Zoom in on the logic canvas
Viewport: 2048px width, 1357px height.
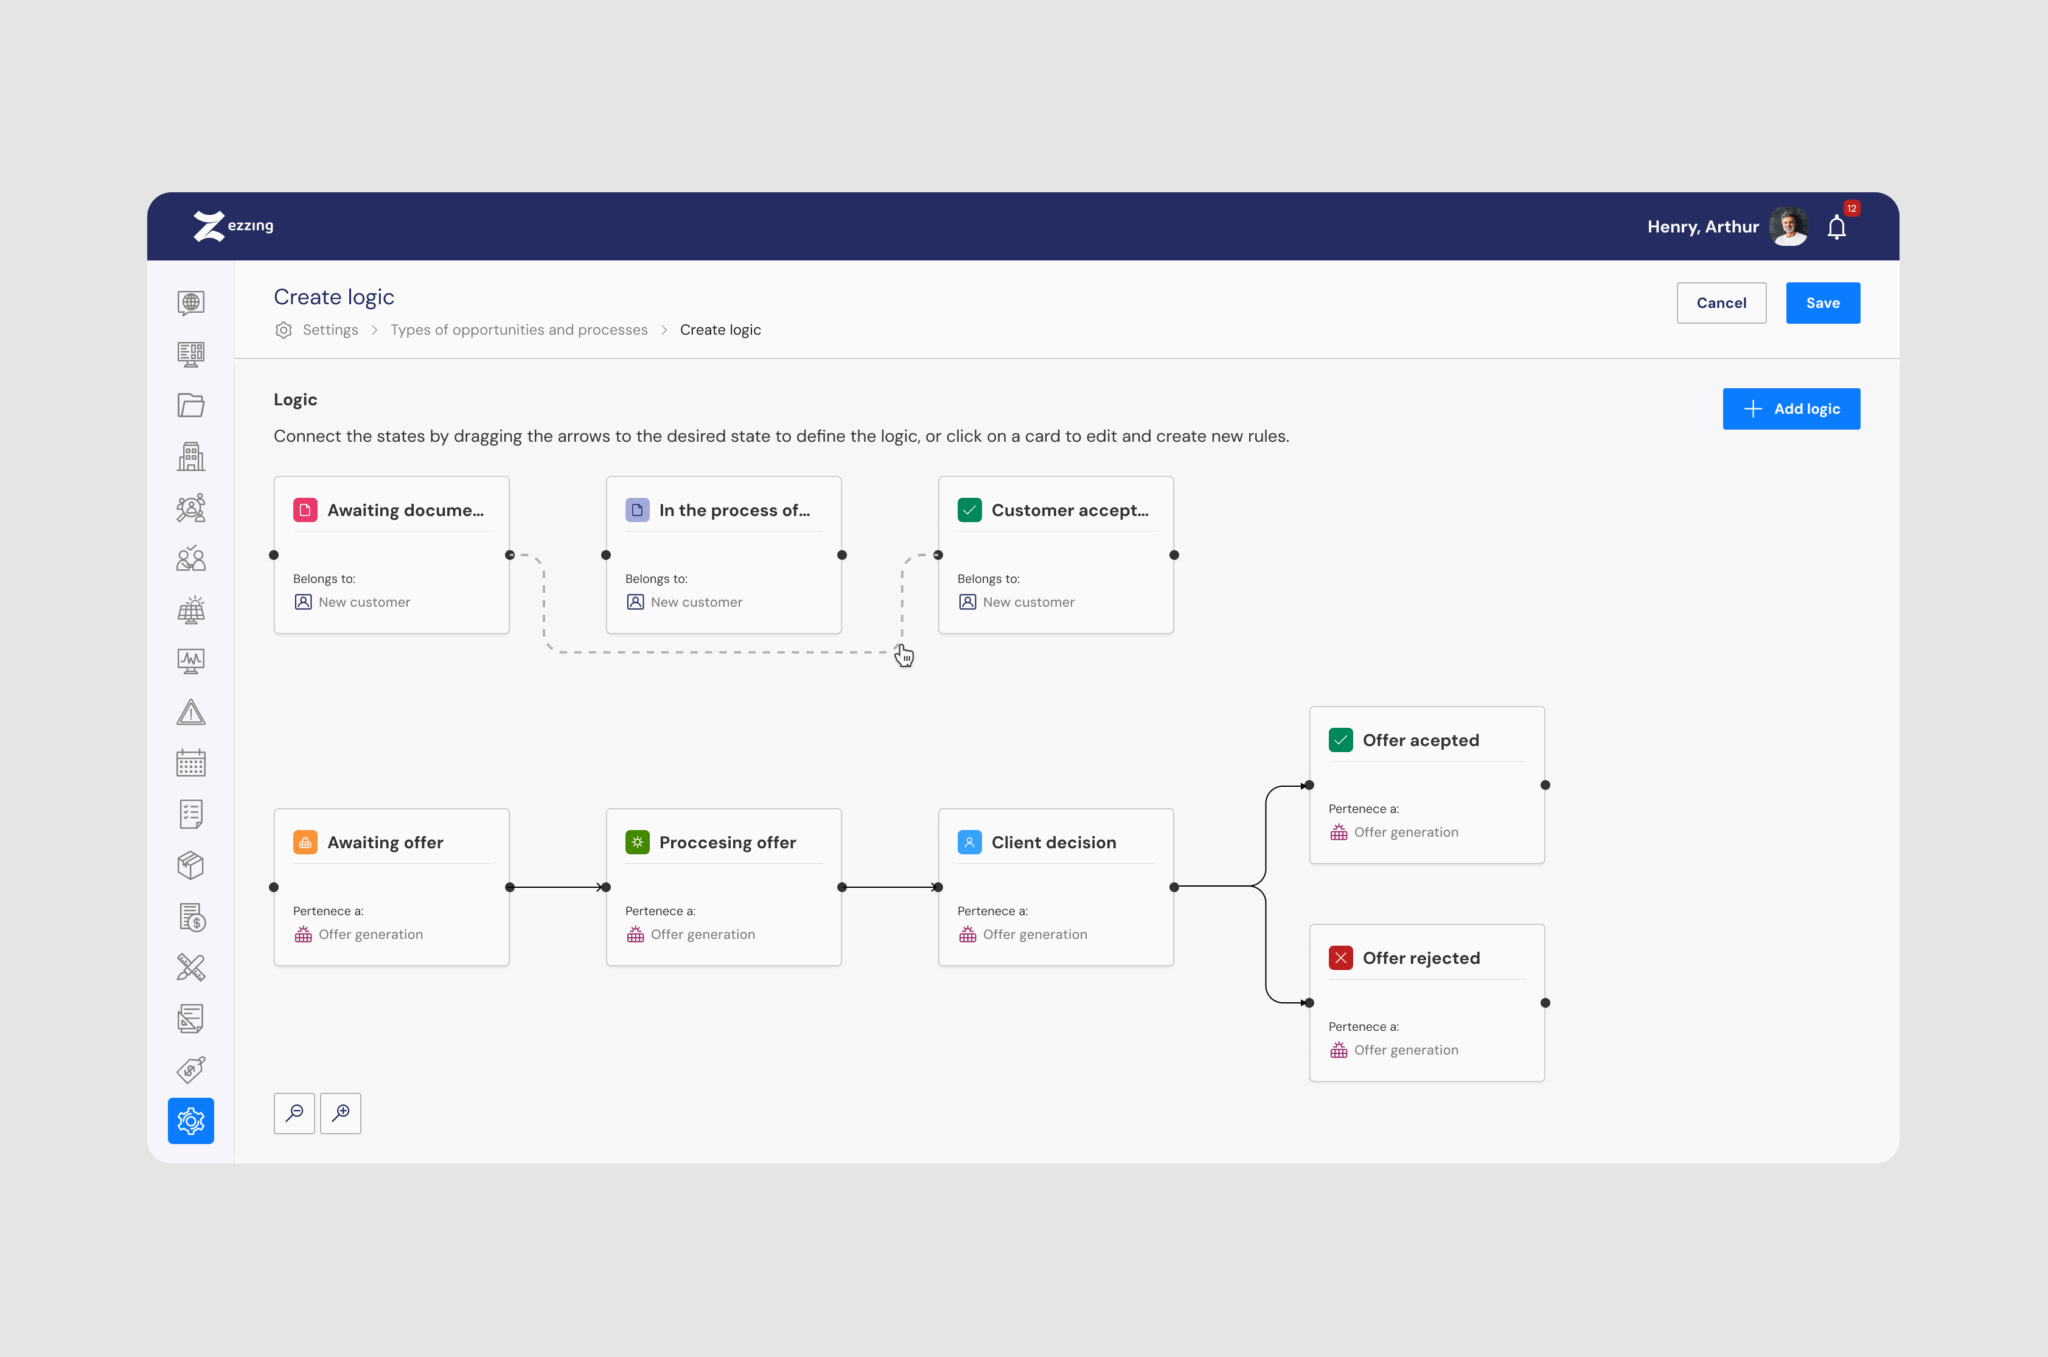click(x=341, y=1113)
